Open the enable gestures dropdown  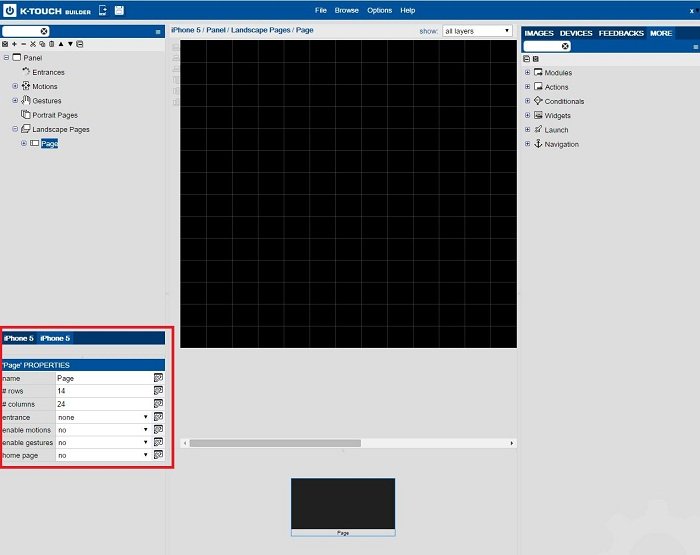pos(102,442)
